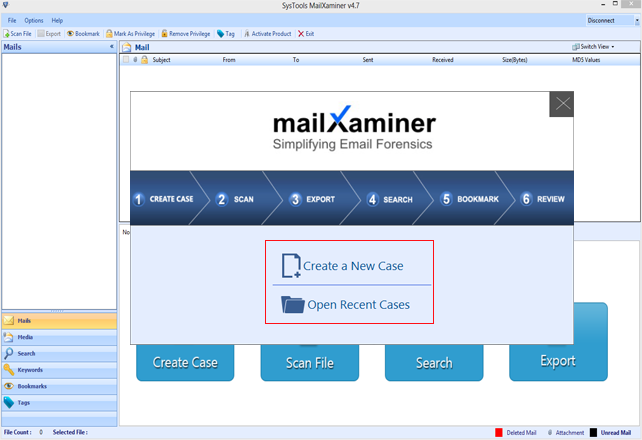
Task: Click the new document icon
Action: coord(291,266)
